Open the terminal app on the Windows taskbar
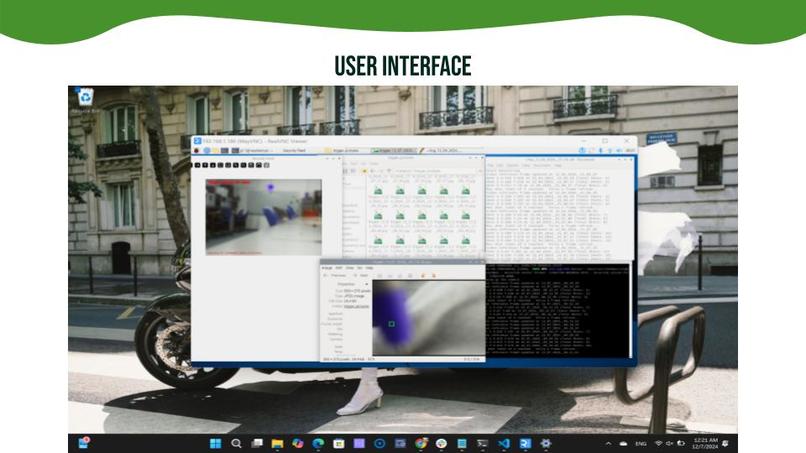 (x=482, y=443)
